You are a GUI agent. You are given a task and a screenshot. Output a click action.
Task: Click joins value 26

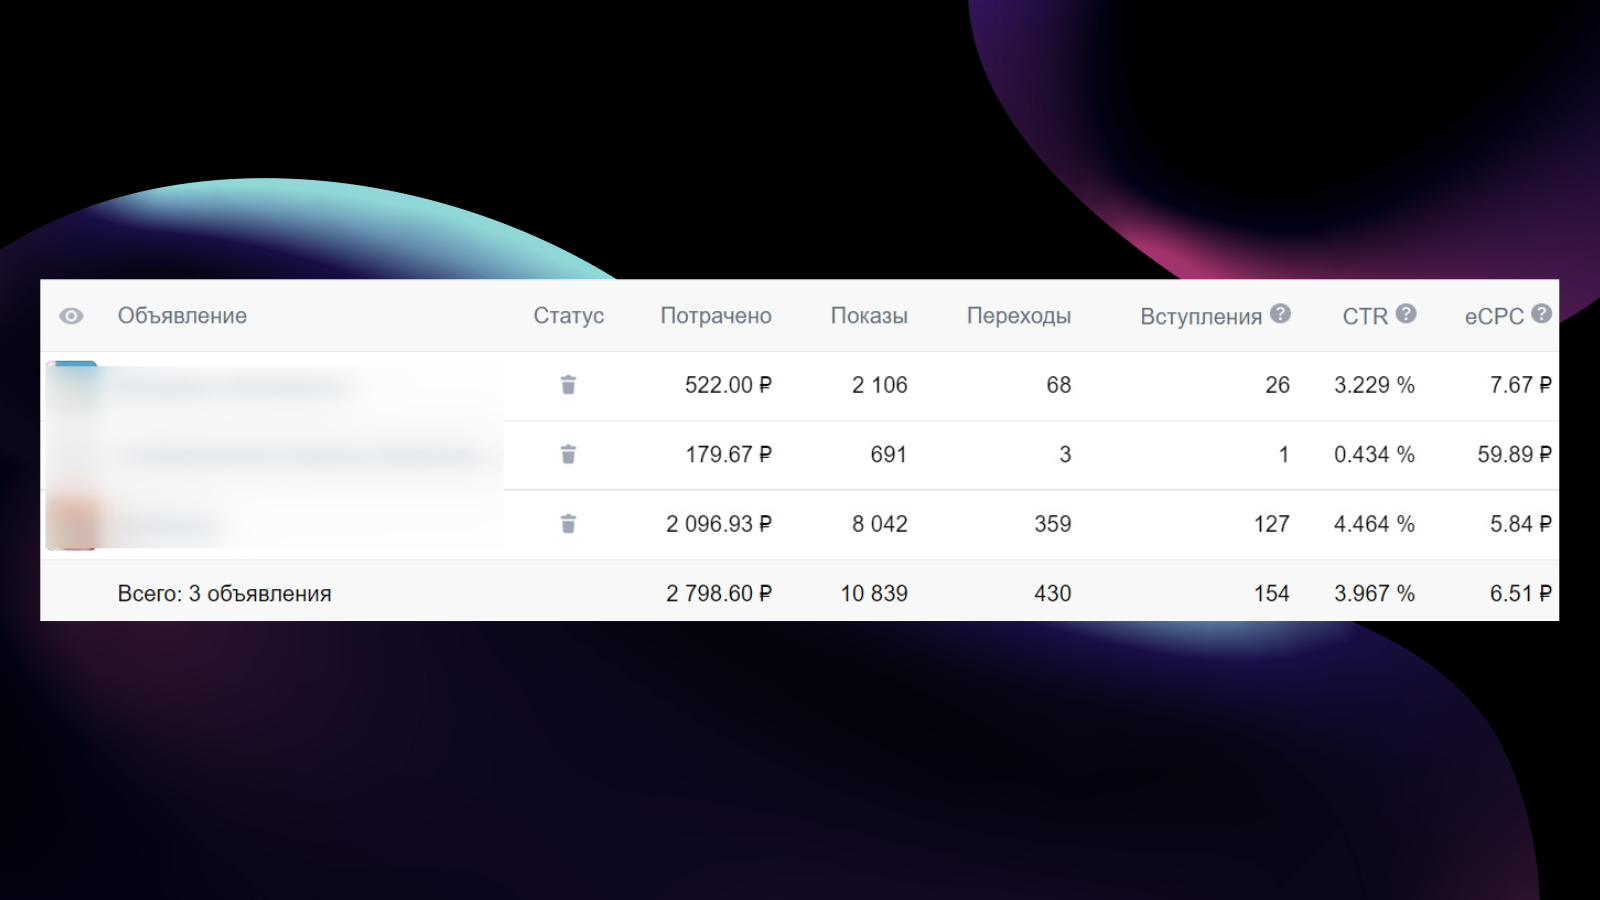(1278, 385)
